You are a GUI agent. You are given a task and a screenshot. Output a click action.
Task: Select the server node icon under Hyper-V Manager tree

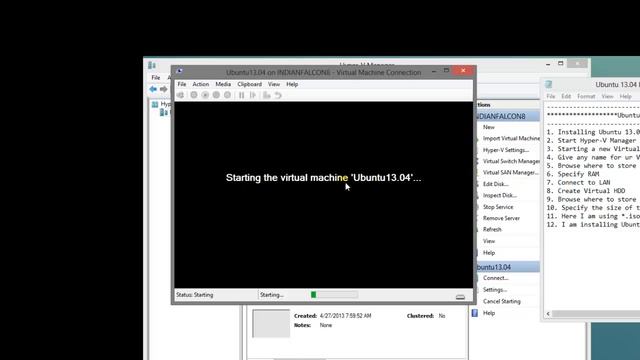click(164, 113)
